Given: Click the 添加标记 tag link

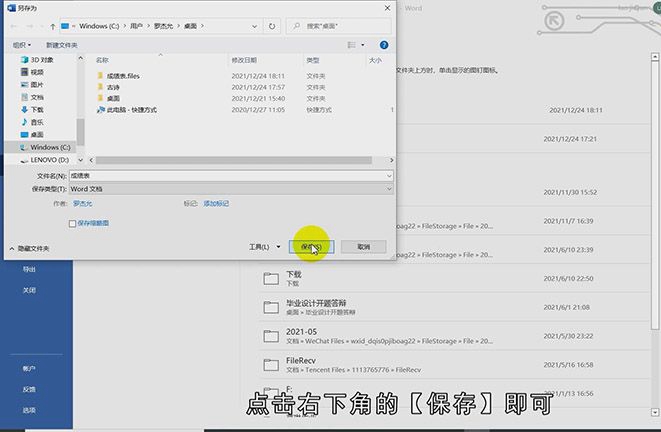Looking at the screenshot, I should tap(216, 204).
